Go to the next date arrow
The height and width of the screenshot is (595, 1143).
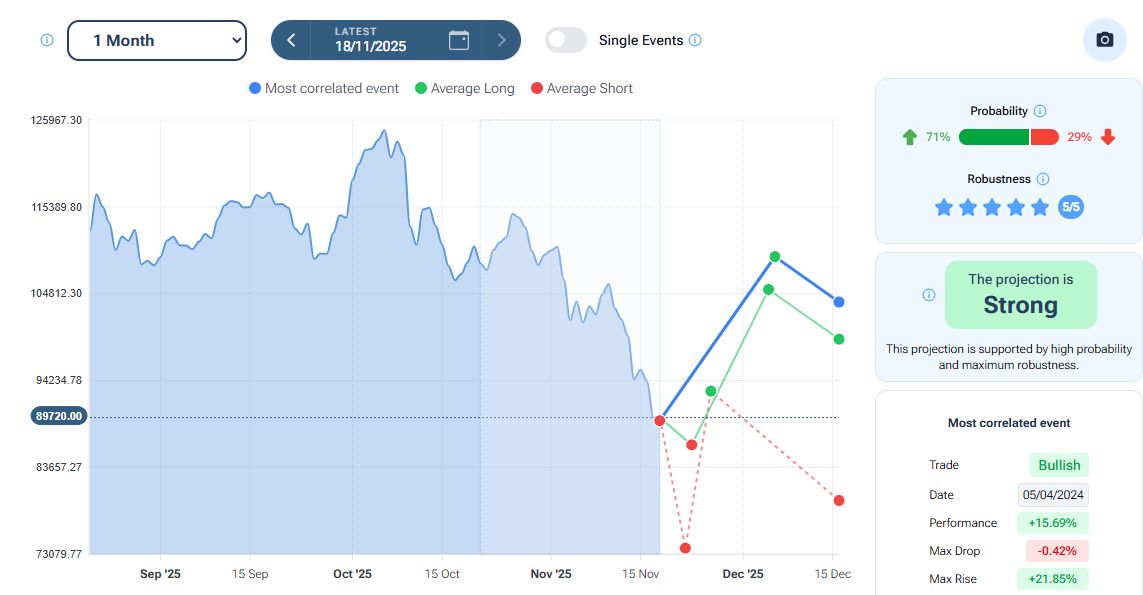[501, 40]
